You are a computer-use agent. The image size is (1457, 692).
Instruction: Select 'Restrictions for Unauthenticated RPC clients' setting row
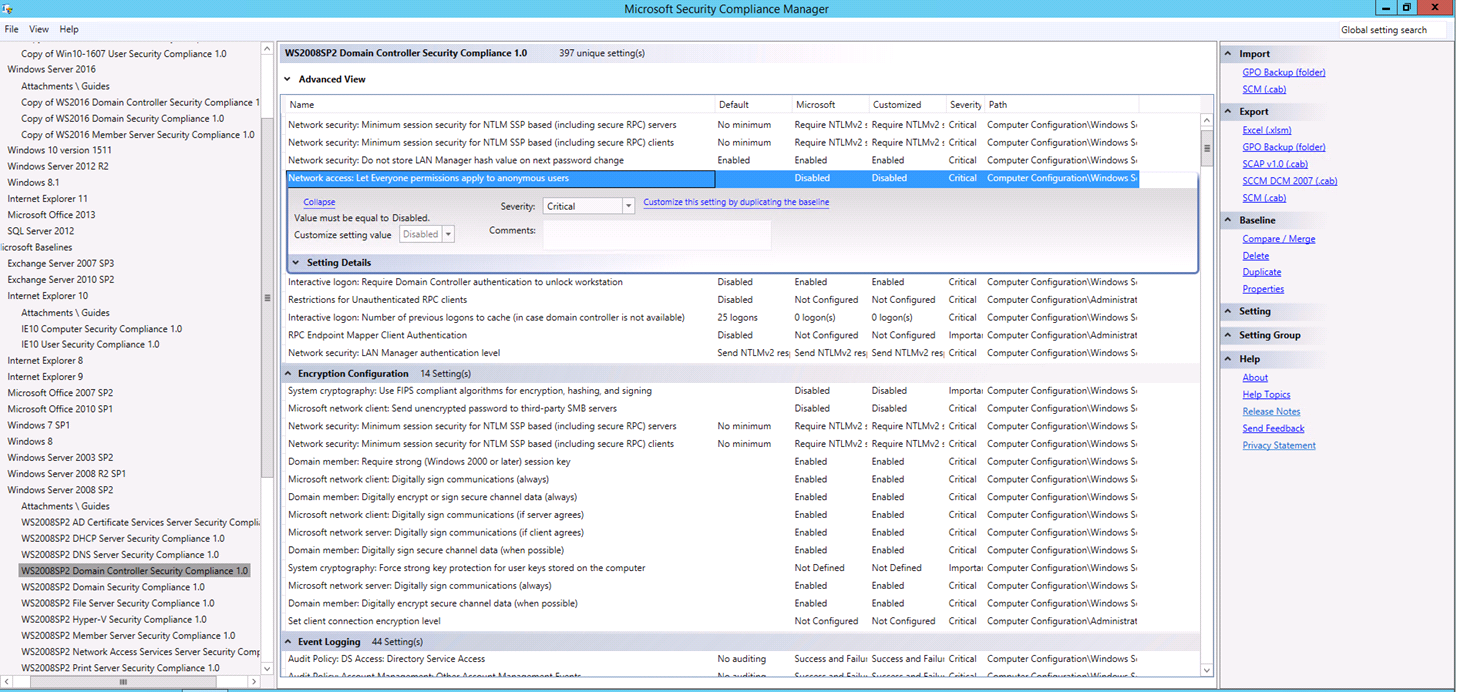[x=711, y=300]
